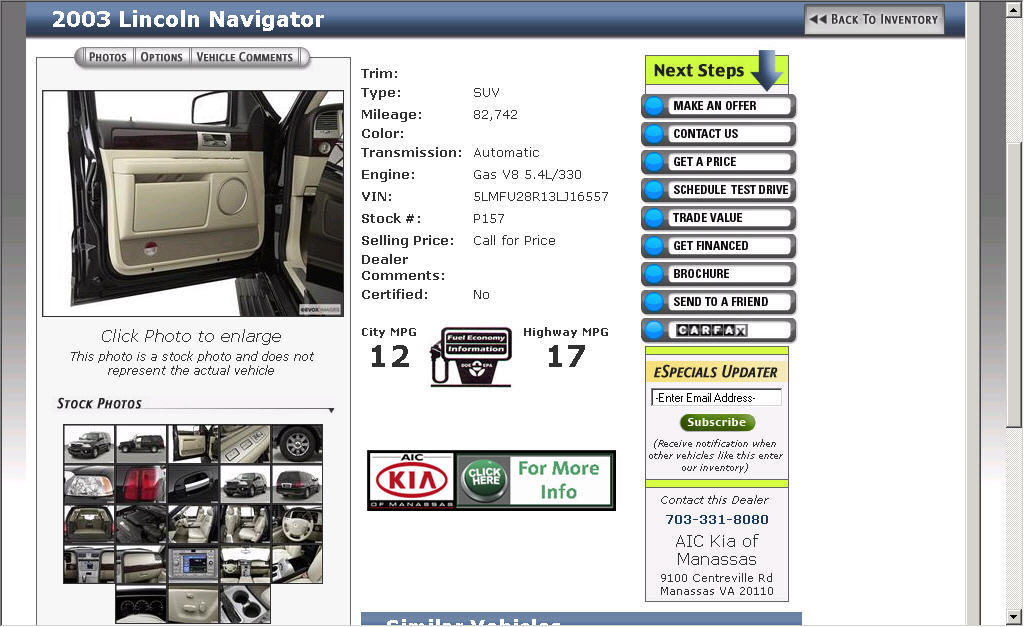Image resolution: width=1024 pixels, height=627 pixels.
Task: Select the cup holders thumbnail
Action: pyautogui.click(x=245, y=604)
